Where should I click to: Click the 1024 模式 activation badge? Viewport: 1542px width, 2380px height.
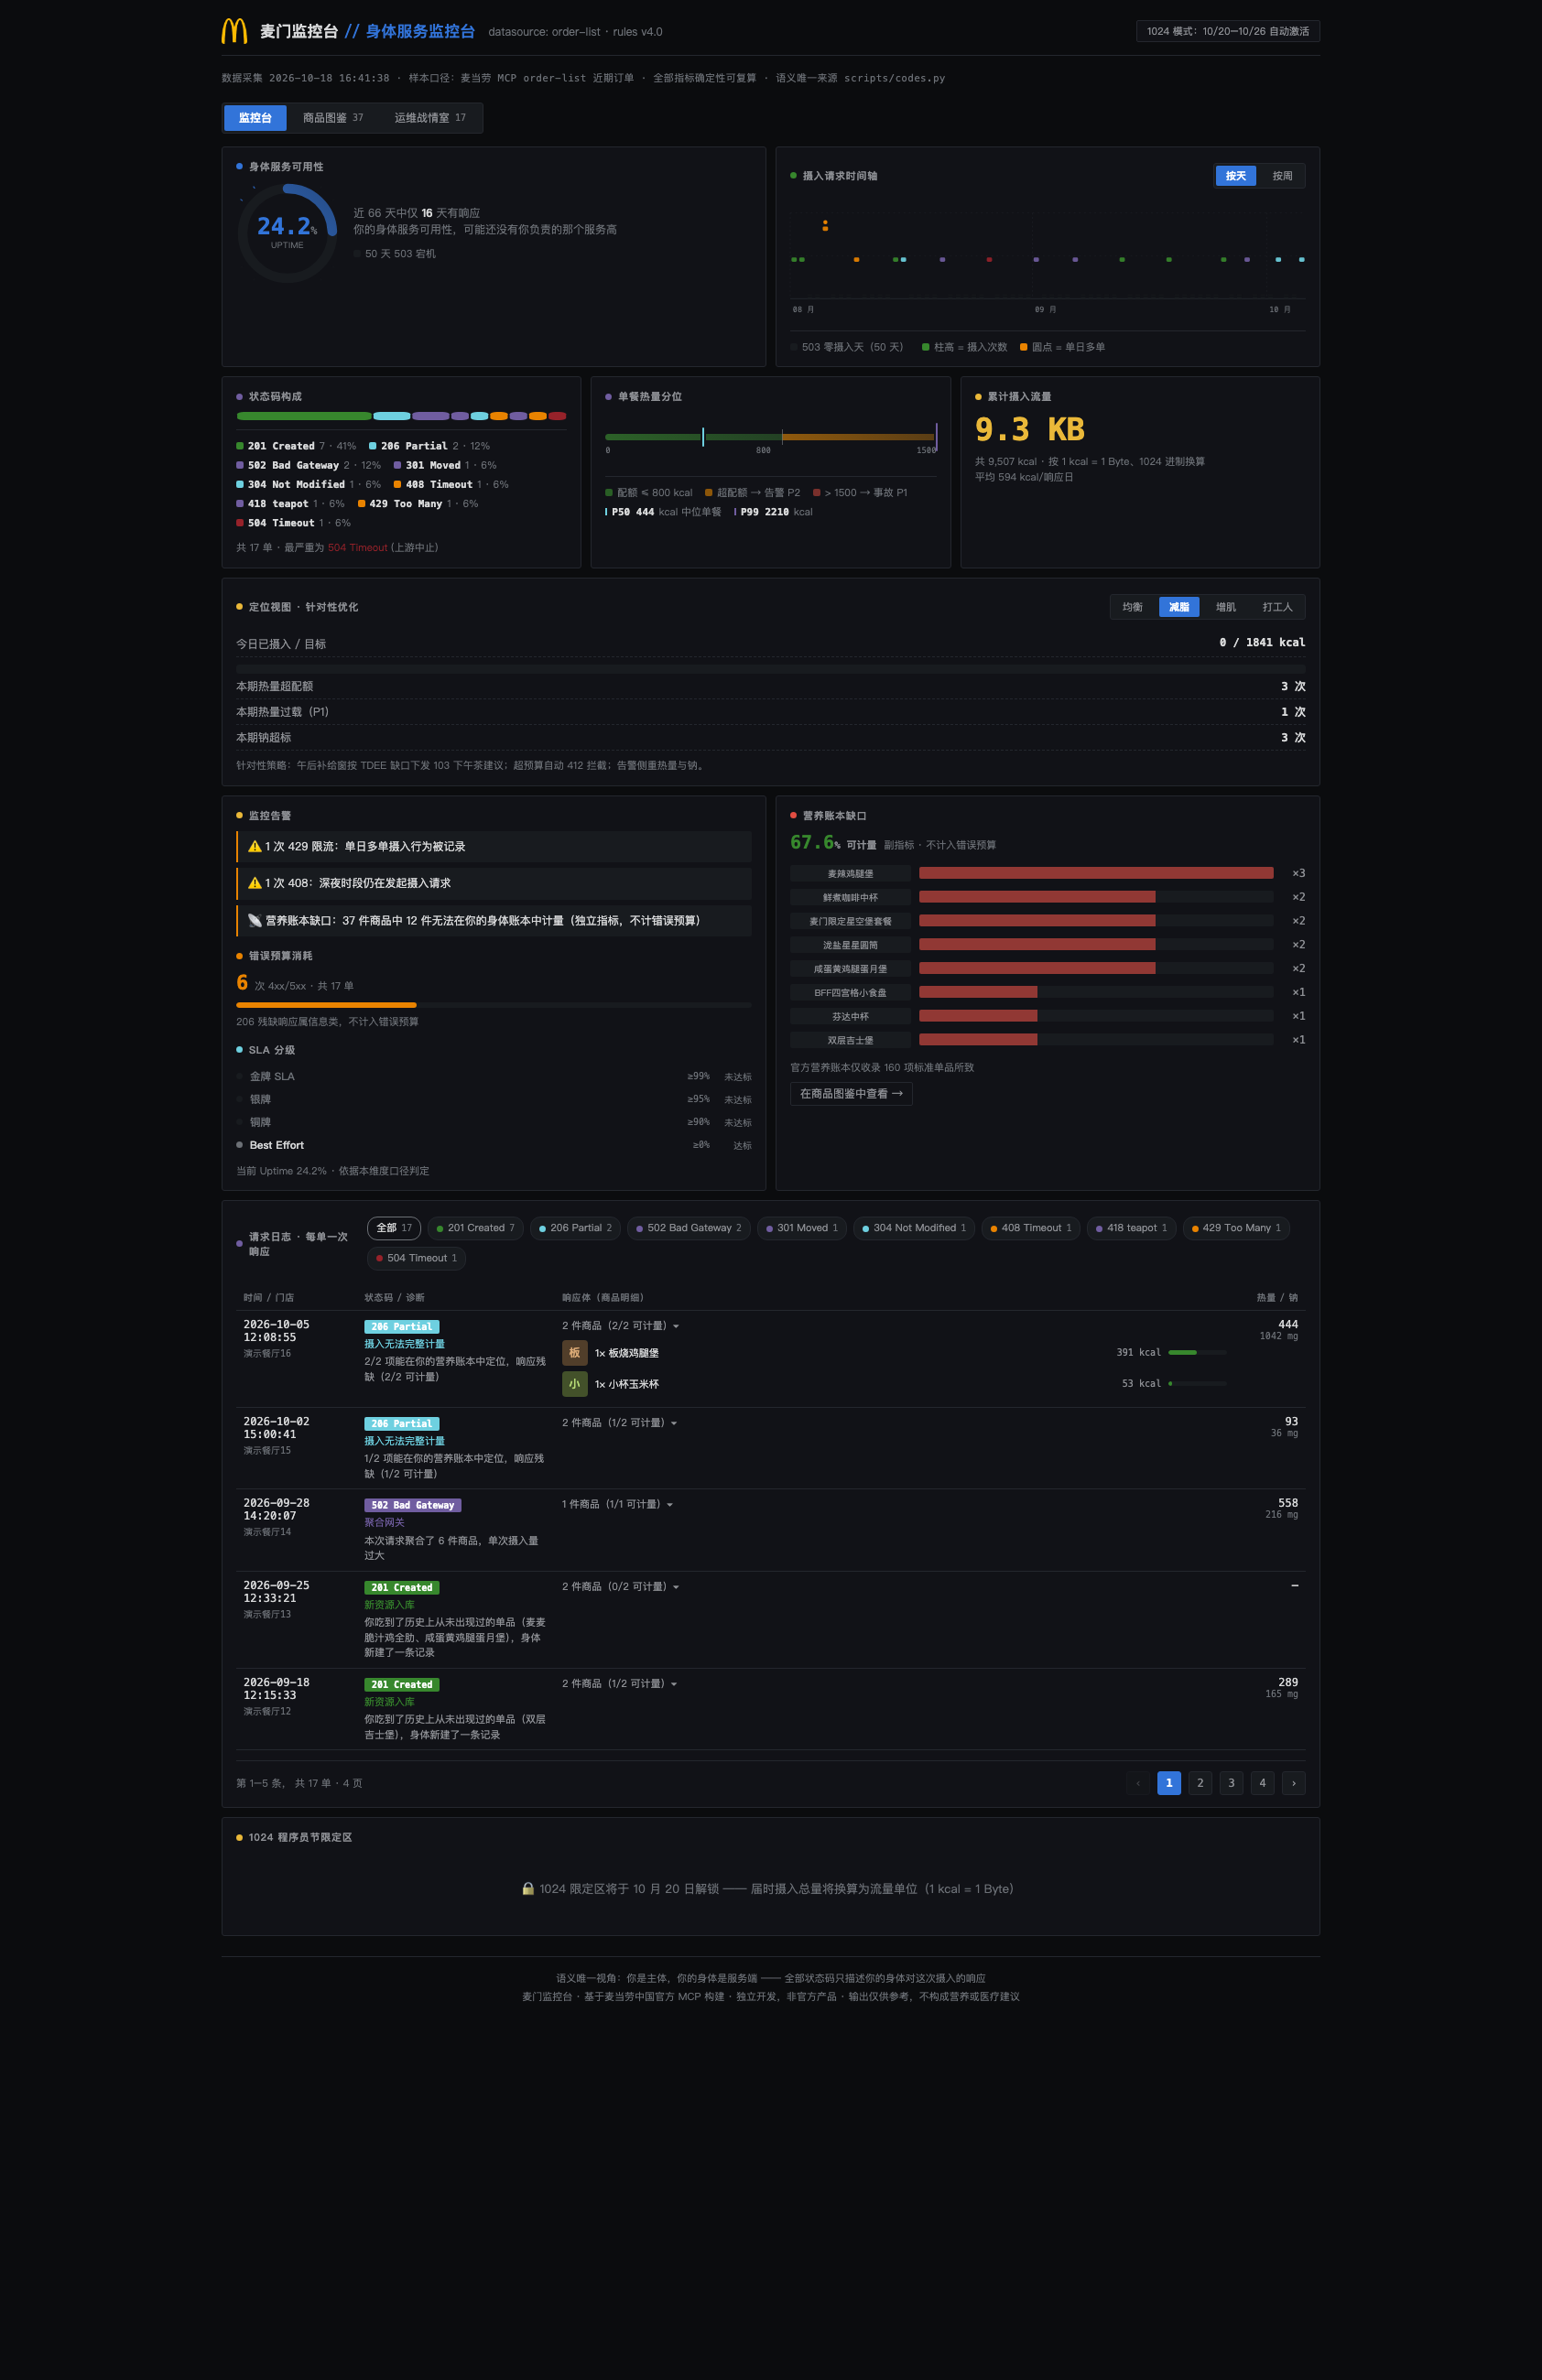point(1228,31)
